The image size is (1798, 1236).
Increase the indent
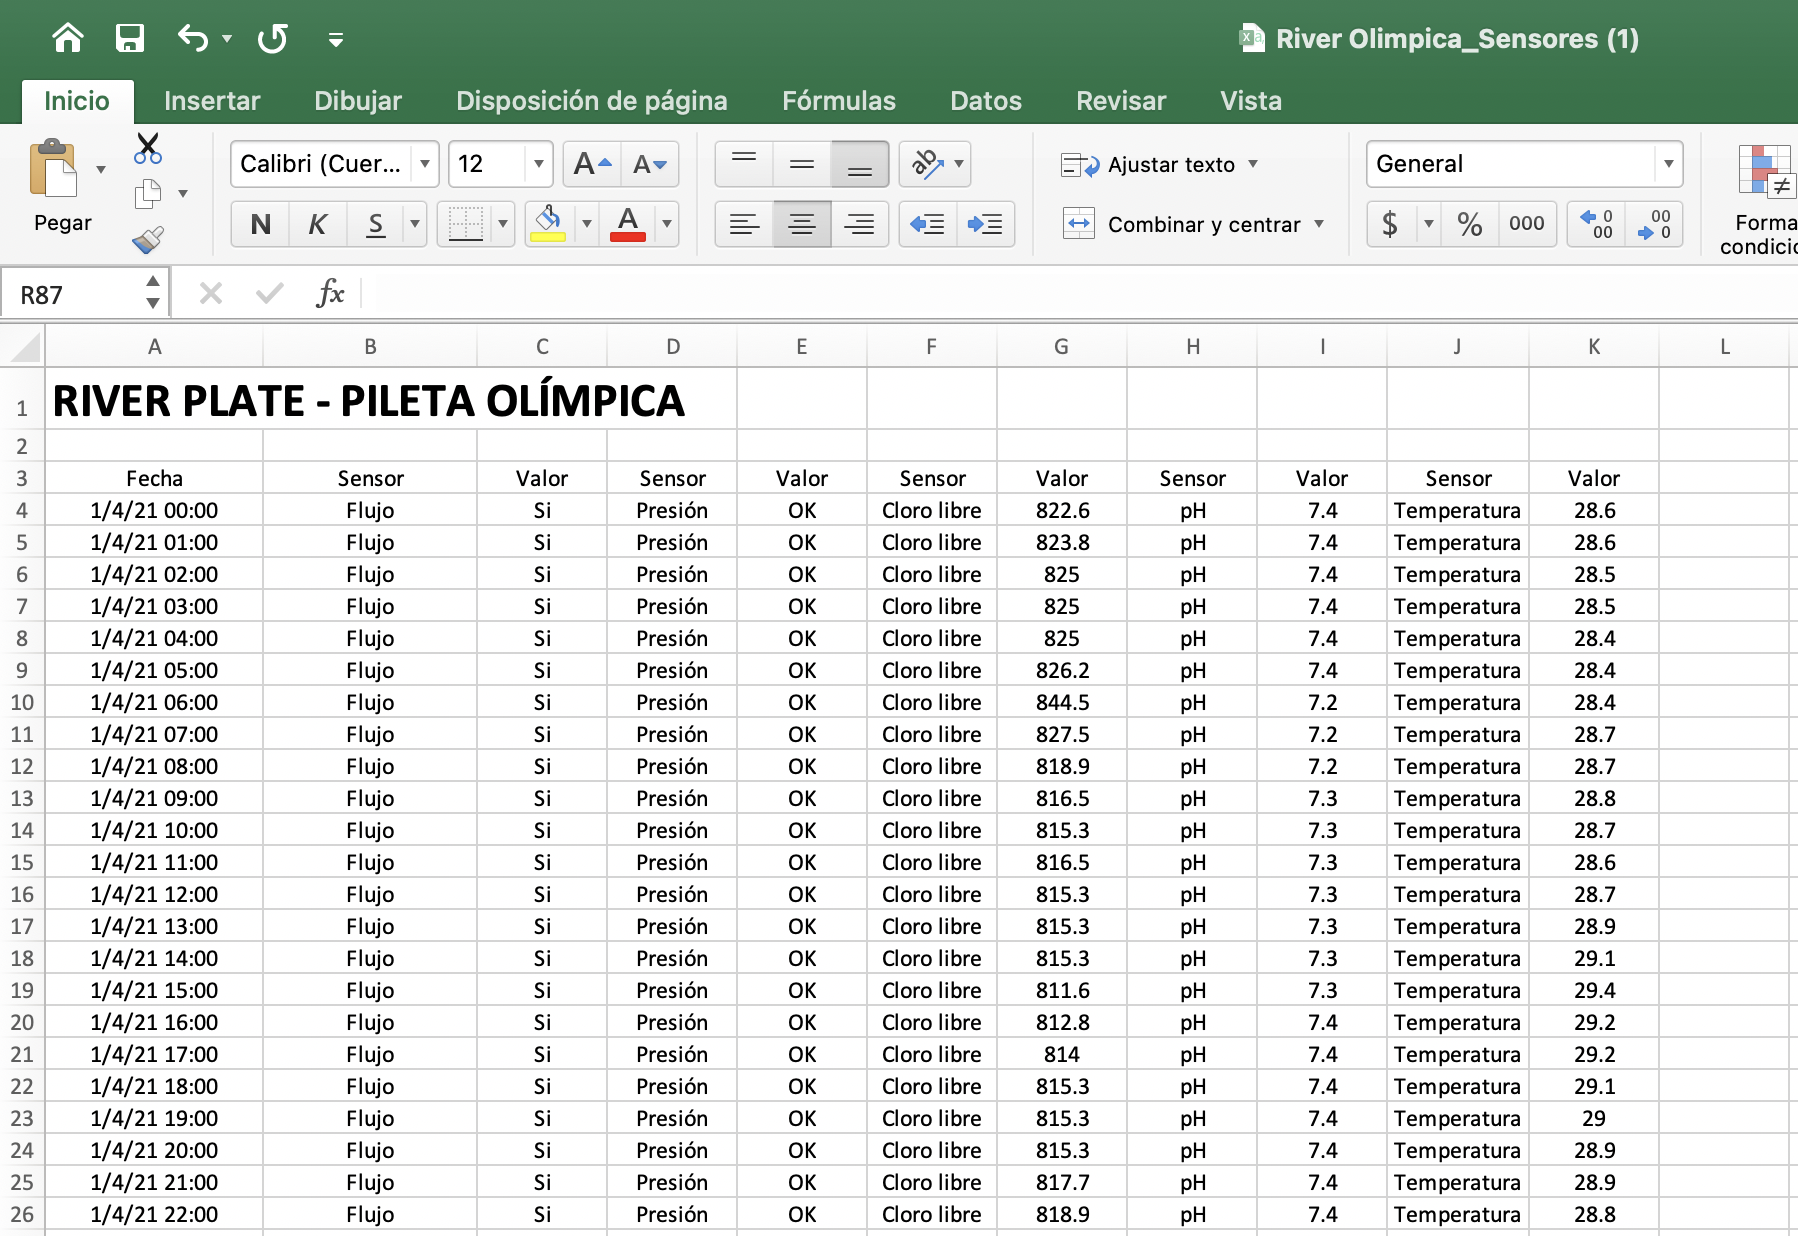pyautogui.click(x=986, y=224)
